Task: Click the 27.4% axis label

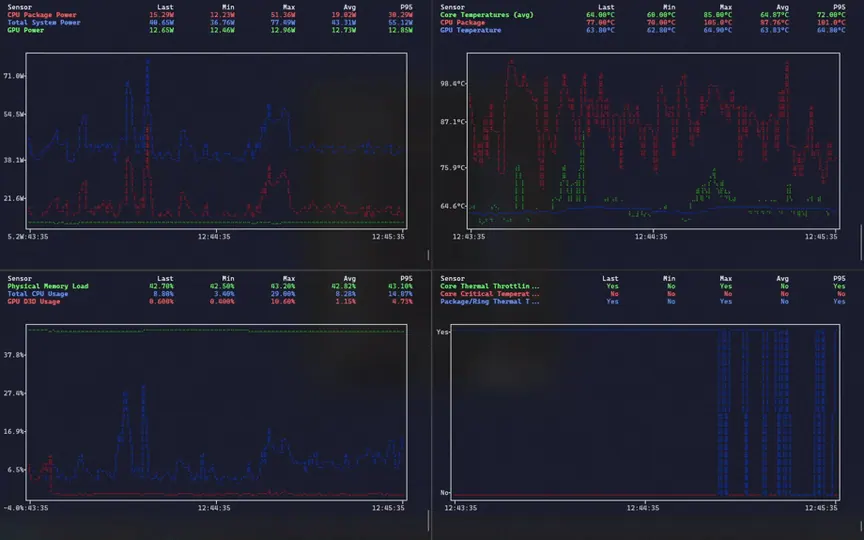Action: point(14,393)
